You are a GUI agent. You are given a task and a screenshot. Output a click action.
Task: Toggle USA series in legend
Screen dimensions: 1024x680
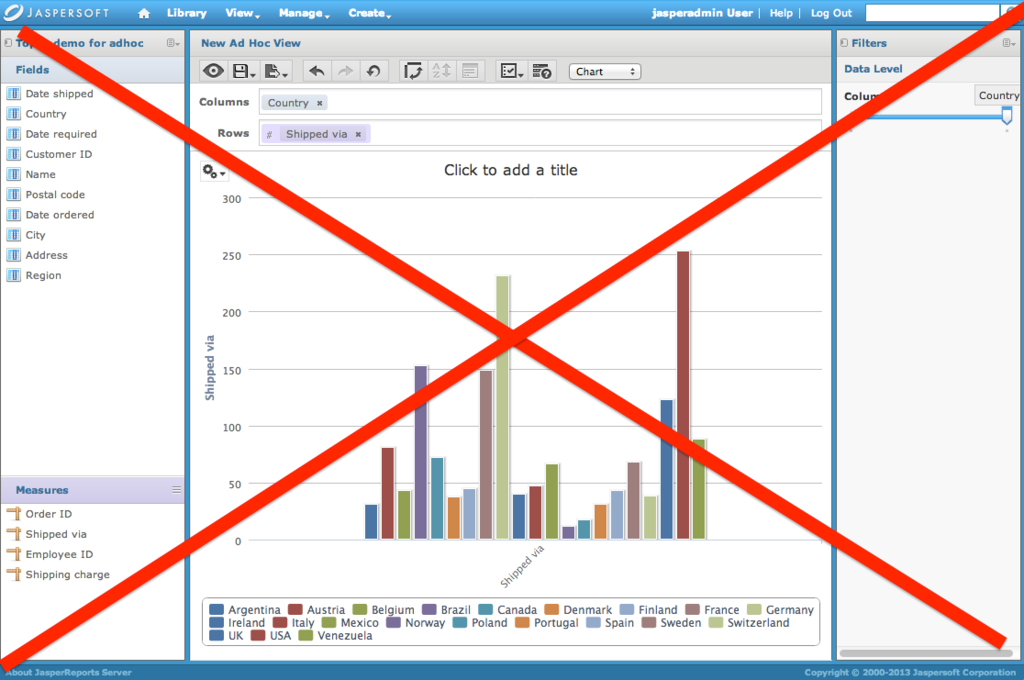[271, 636]
